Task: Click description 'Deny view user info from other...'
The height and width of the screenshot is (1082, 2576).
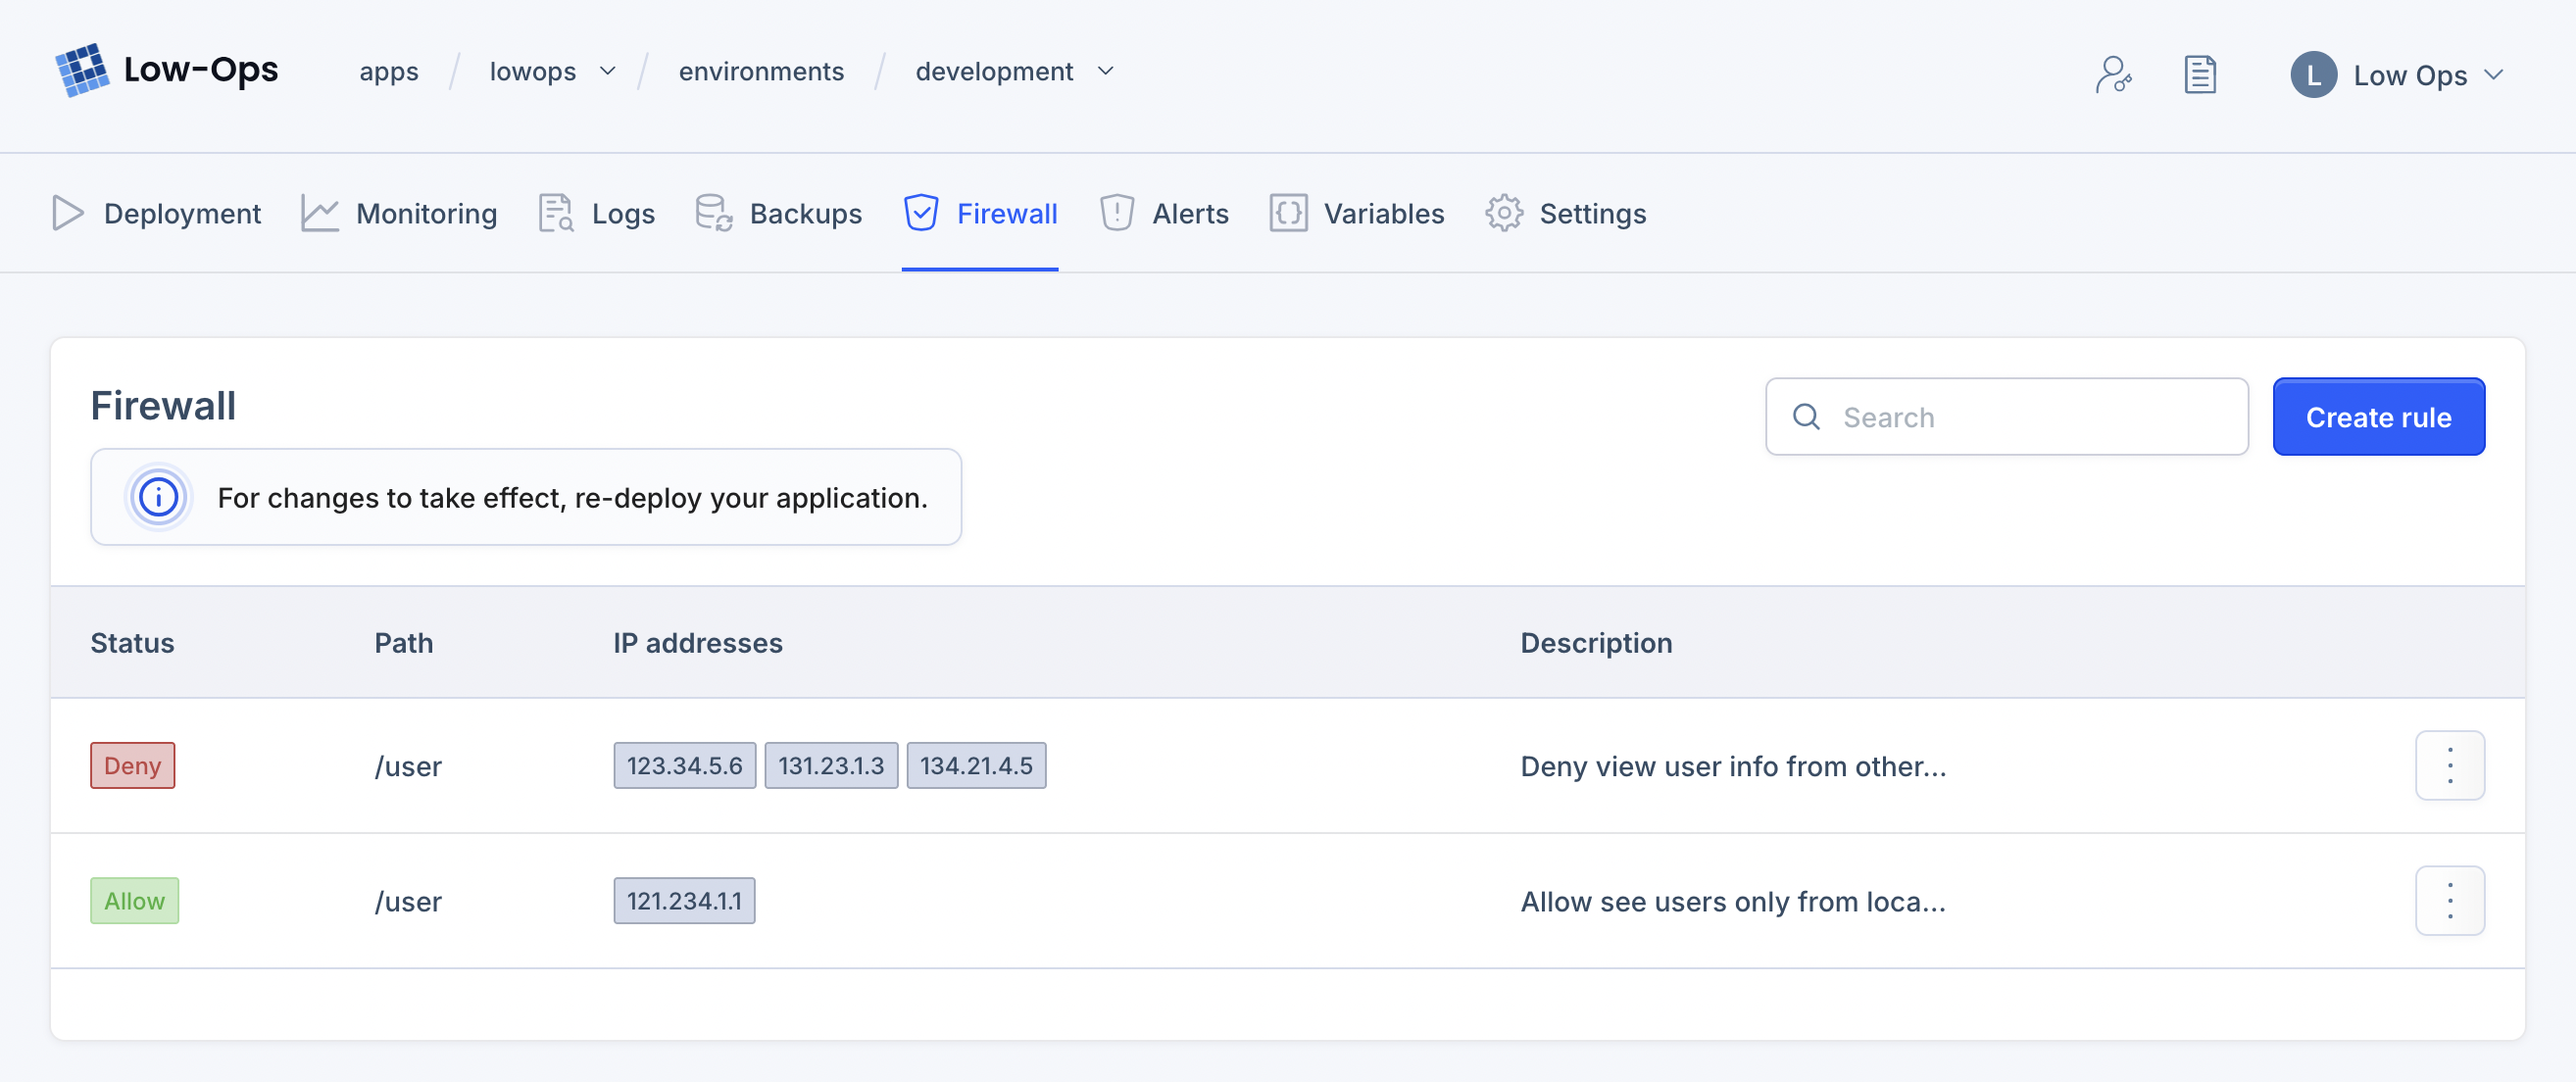Action: 1733,766
